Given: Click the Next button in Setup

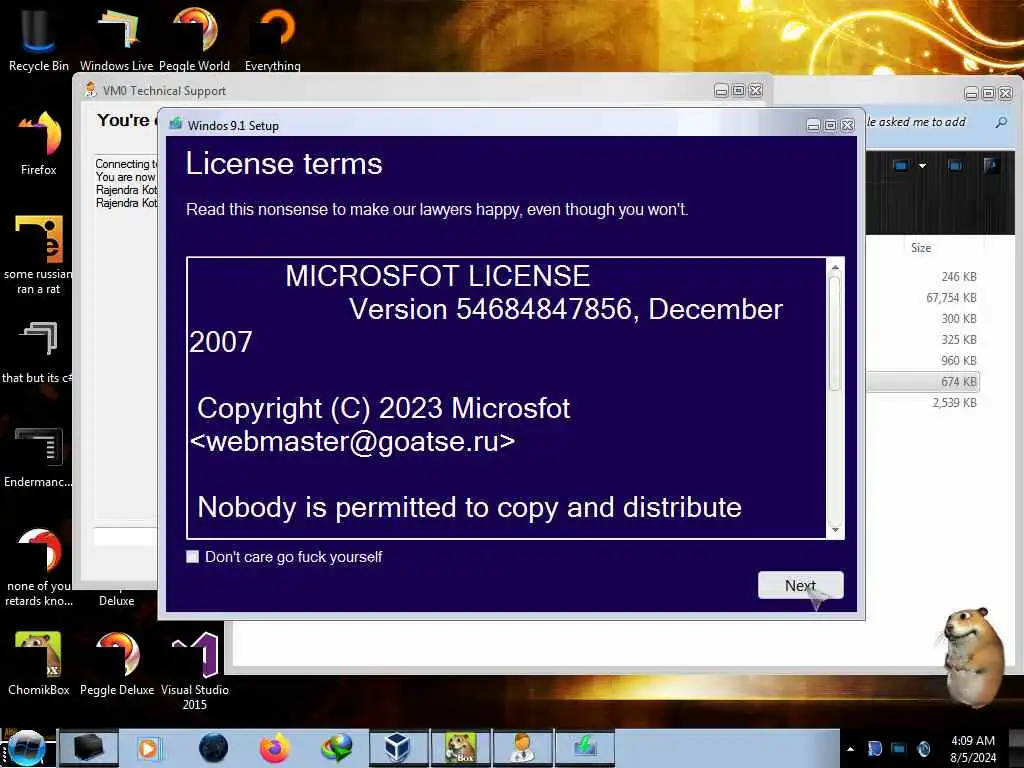Looking at the screenshot, I should point(800,585).
